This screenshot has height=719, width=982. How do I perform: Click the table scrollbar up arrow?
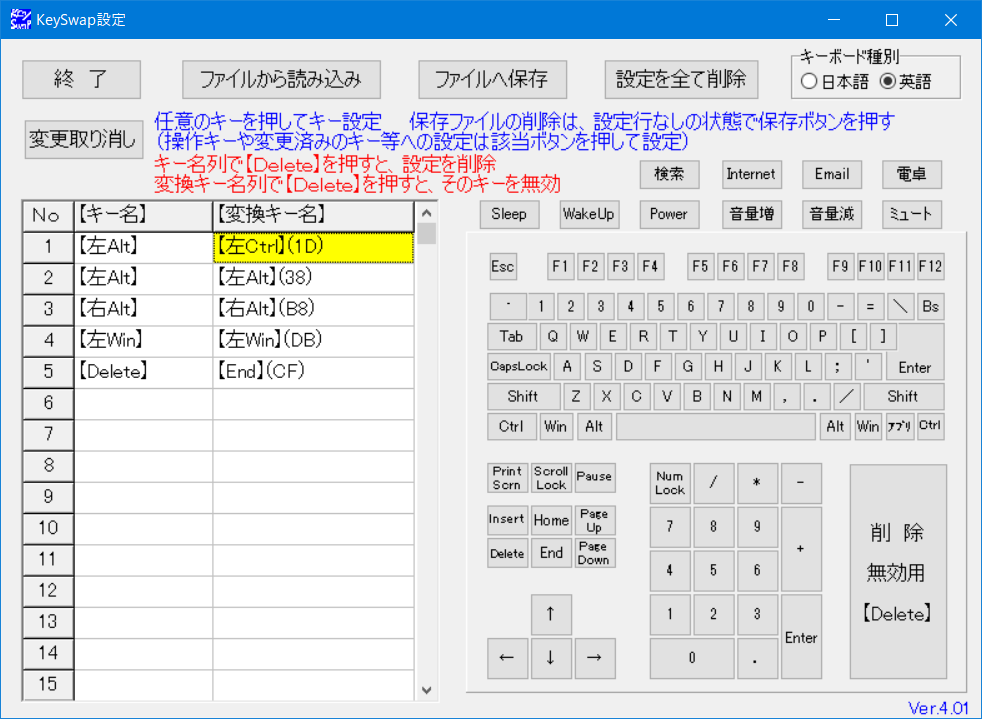(427, 213)
